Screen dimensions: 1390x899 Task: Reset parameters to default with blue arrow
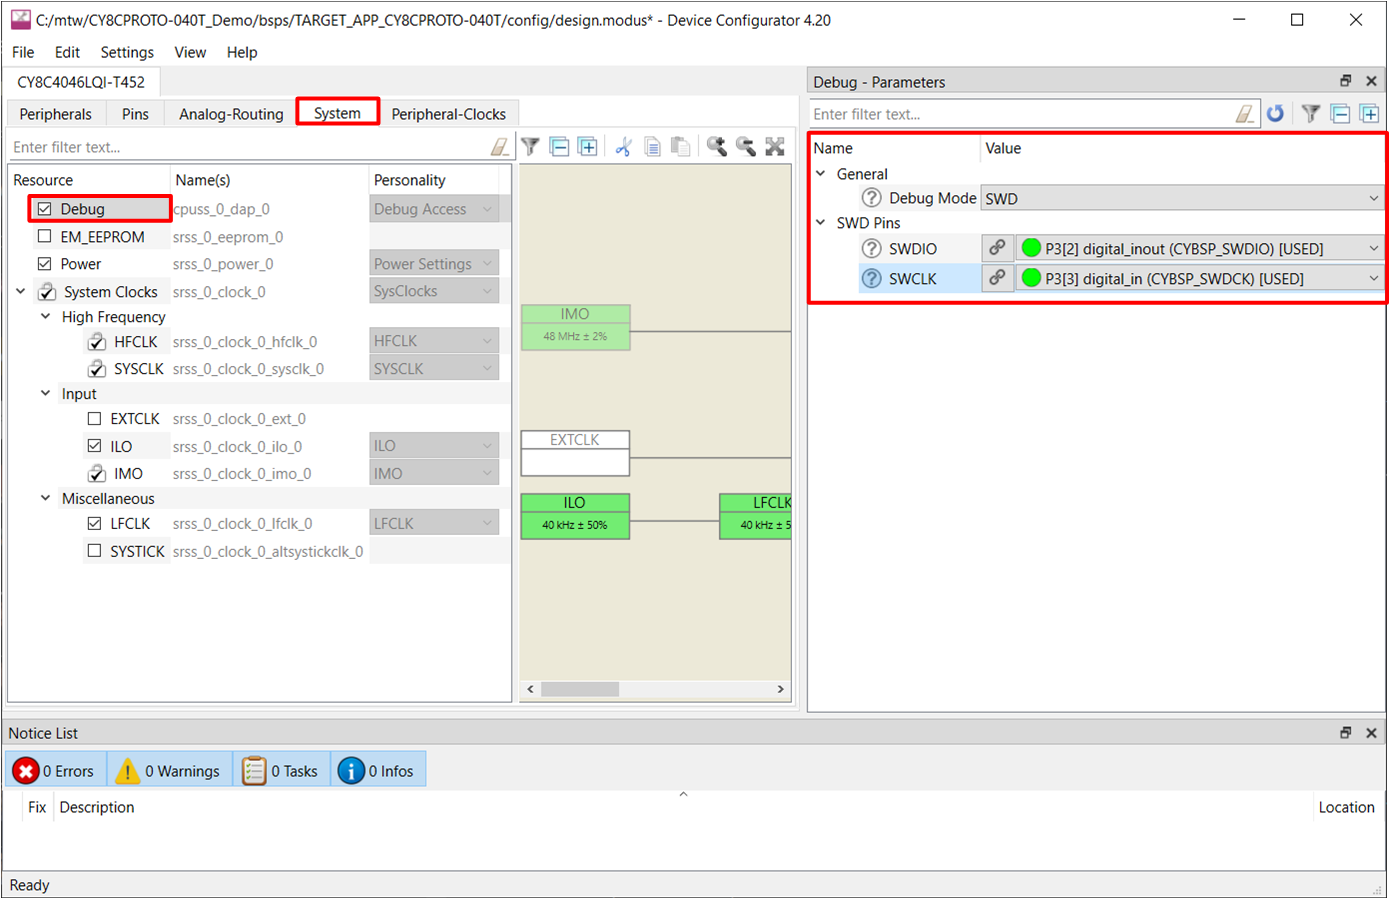pos(1275,114)
